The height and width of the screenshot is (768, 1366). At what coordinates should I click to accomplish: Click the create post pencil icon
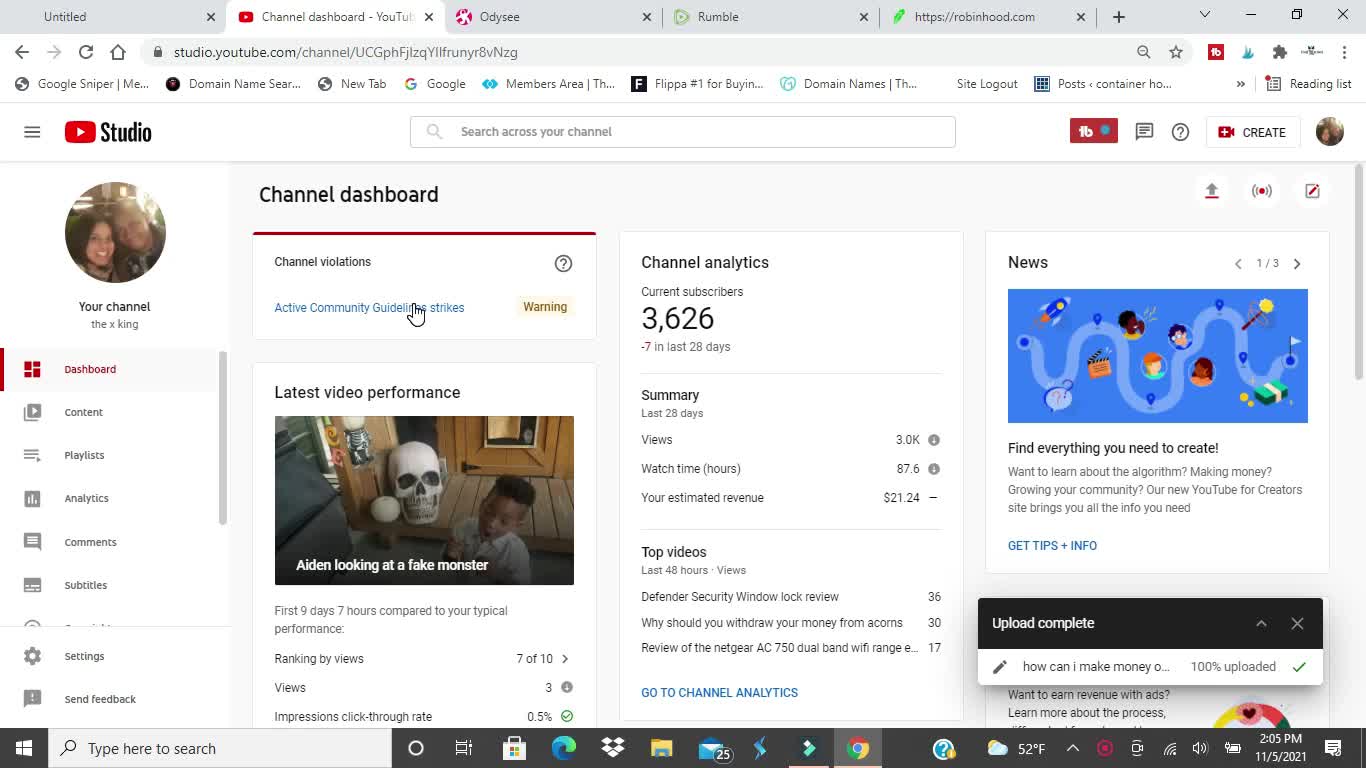coord(1312,191)
